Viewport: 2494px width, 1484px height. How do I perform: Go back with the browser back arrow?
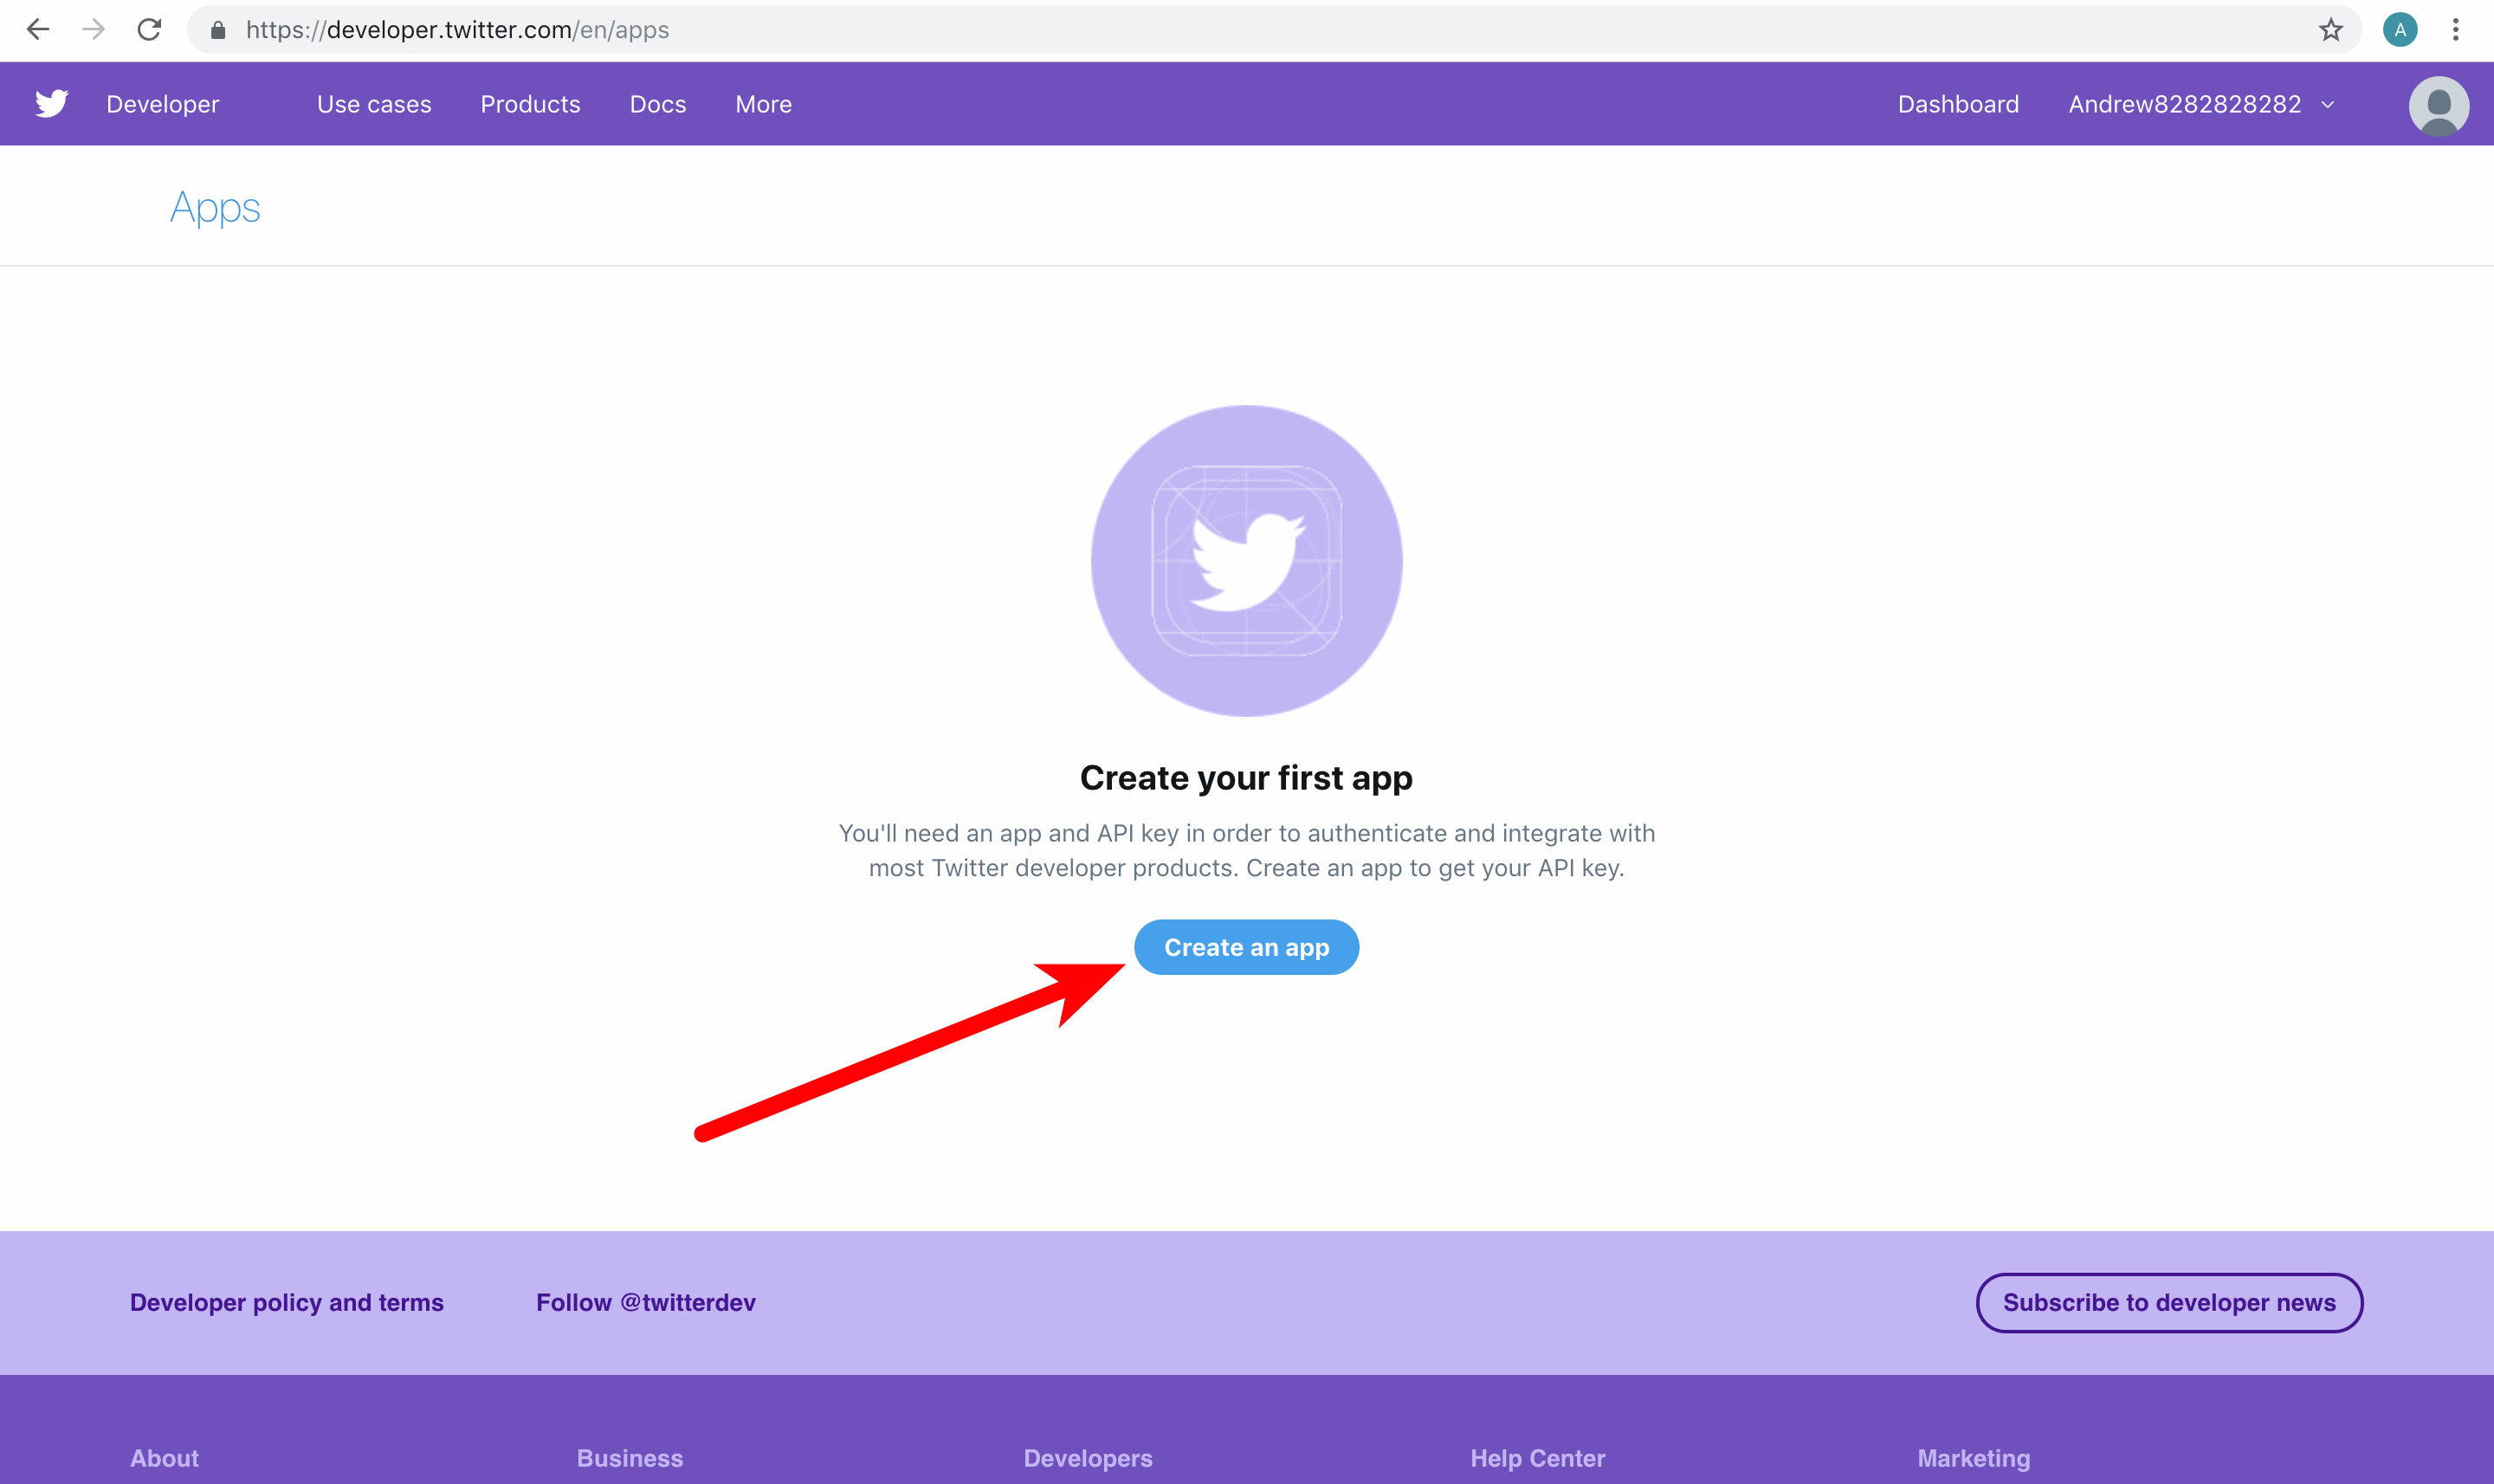coord(38,30)
